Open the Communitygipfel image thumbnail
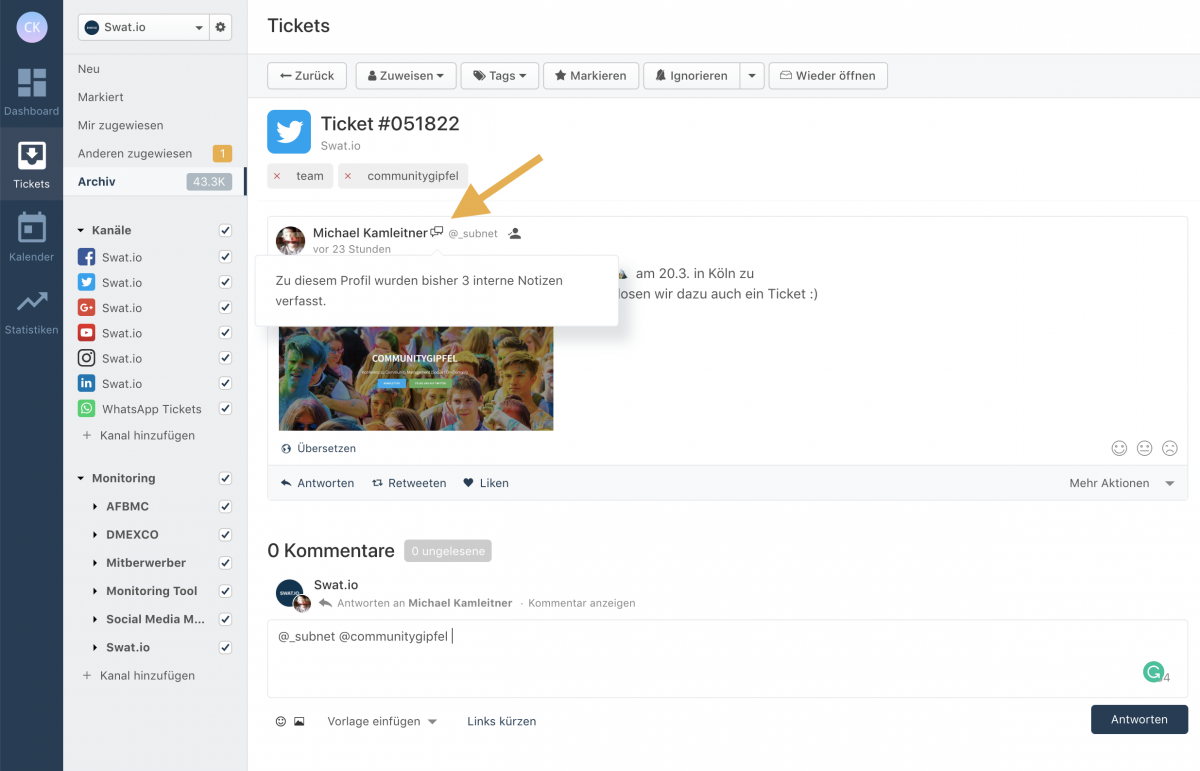Viewport: 1200px width, 771px height. click(x=416, y=378)
